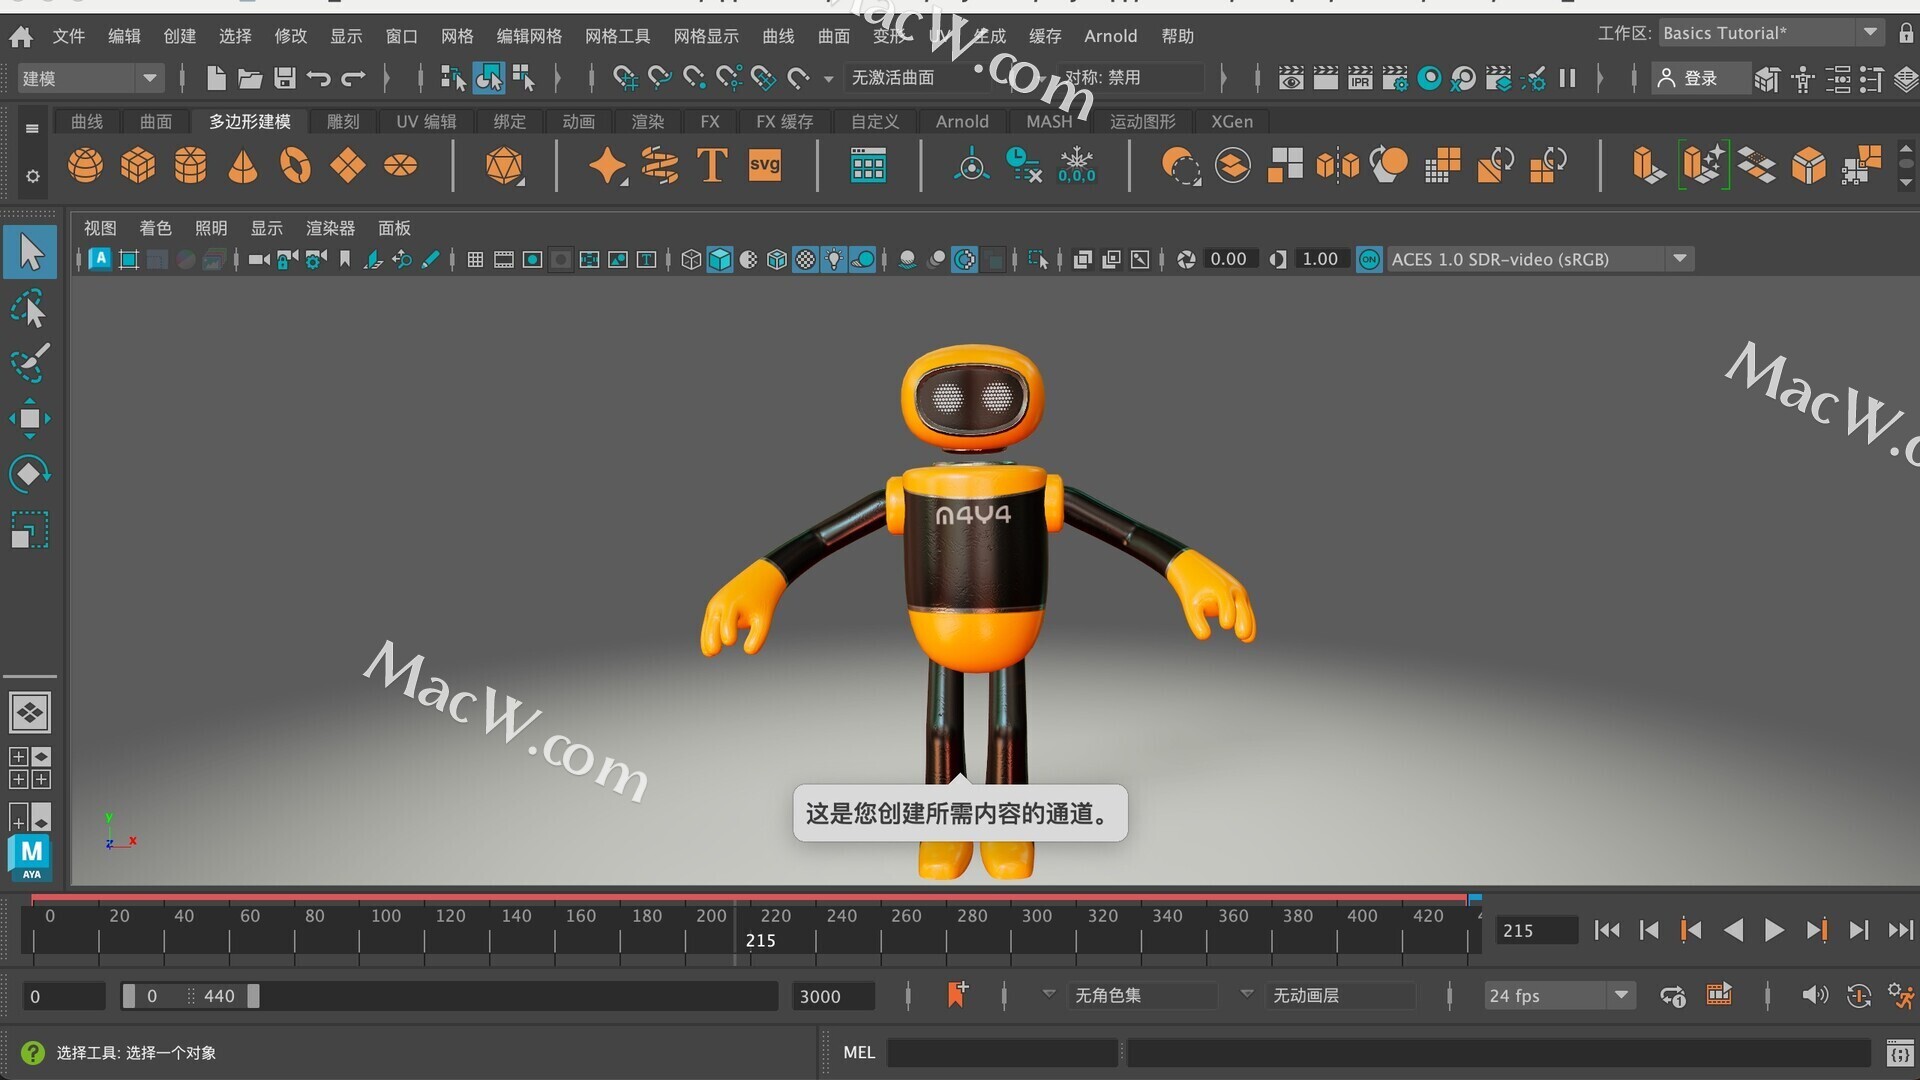The height and width of the screenshot is (1080, 1920).
Task: Open the viewport 着色 panel menu
Action: pos(155,228)
